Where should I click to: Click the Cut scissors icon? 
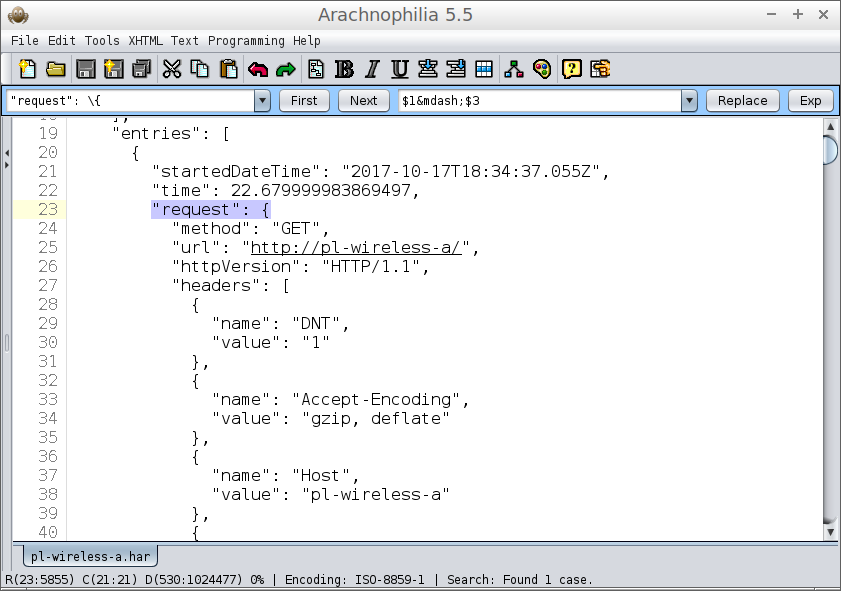pyautogui.click(x=172, y=69)
